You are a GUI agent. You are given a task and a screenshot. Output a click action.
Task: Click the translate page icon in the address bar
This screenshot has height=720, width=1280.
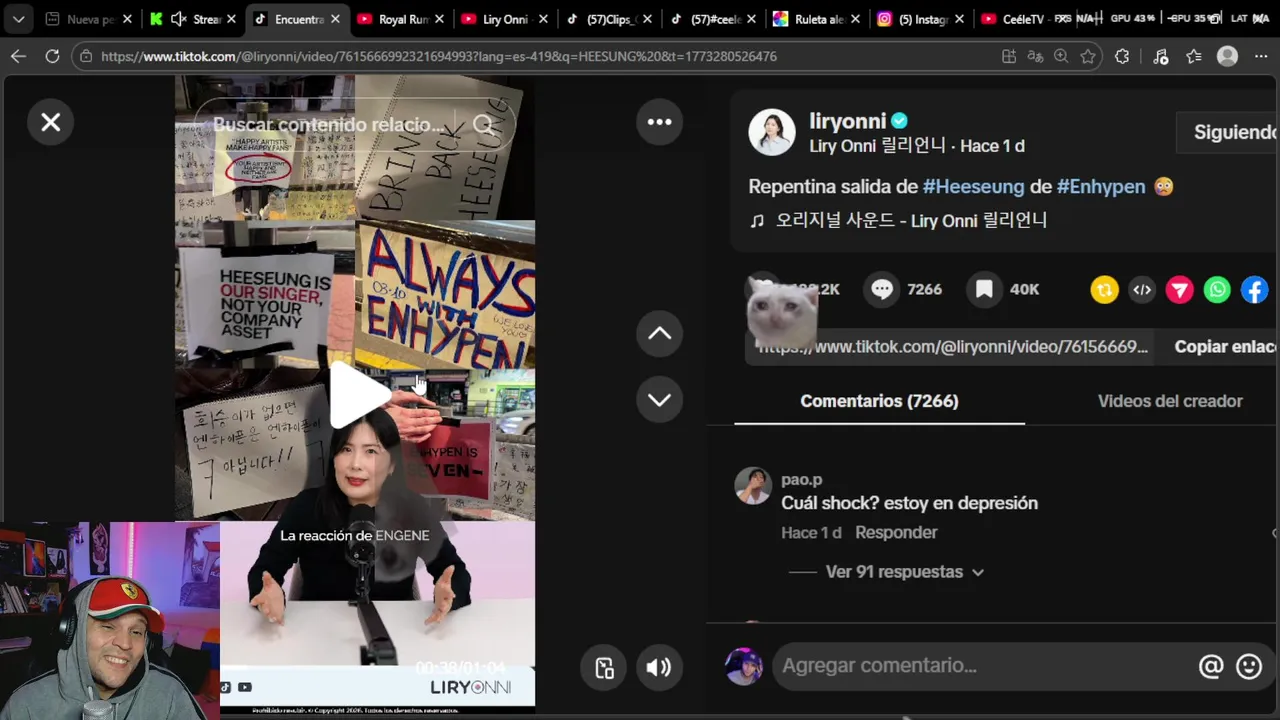(x=1035, y=57)
